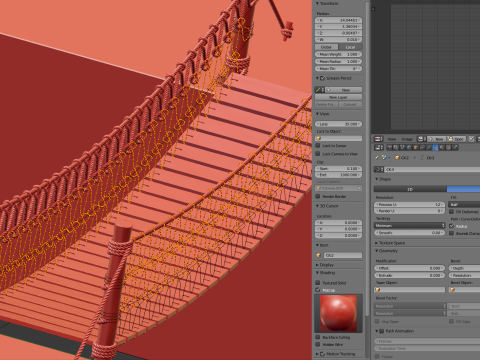Collapse the View panel
Image resolution: width=480 pixels, height=360 pixels.
(318, 114)
